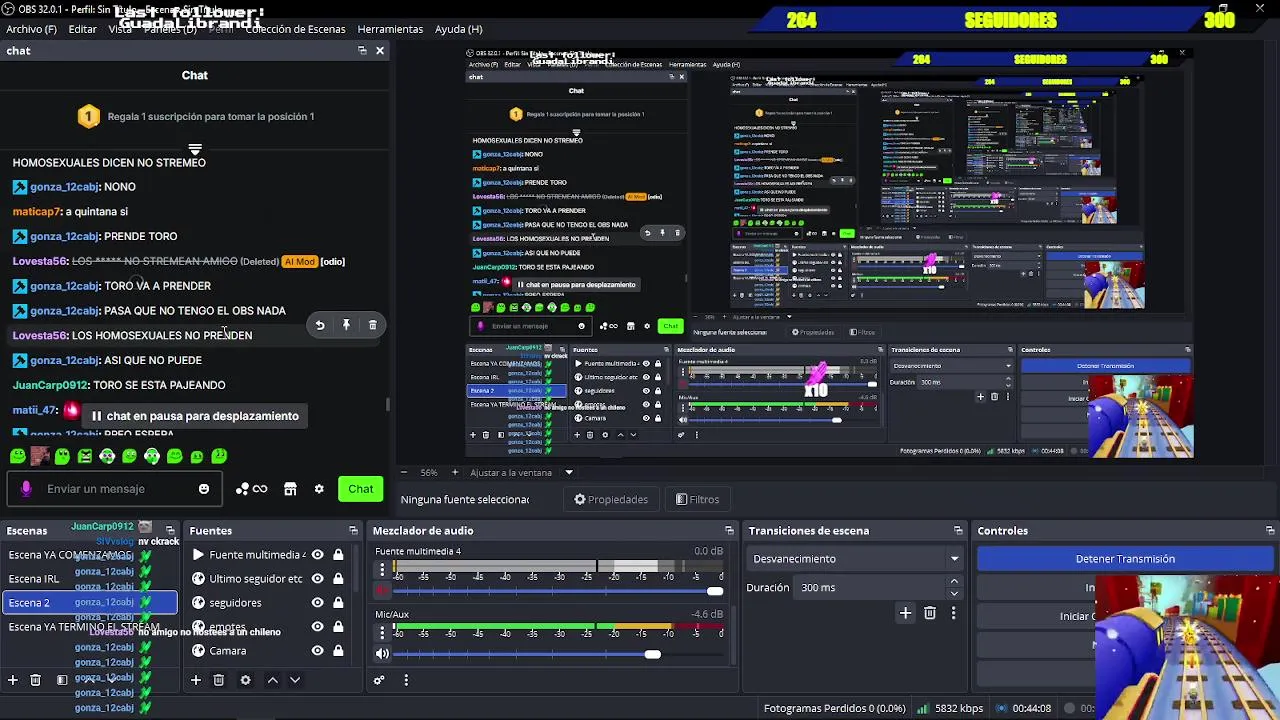Viewport: 1280px width, 720px height.
Task: Open the emoji picker in chat input
Action: click(x=204, y=489)
